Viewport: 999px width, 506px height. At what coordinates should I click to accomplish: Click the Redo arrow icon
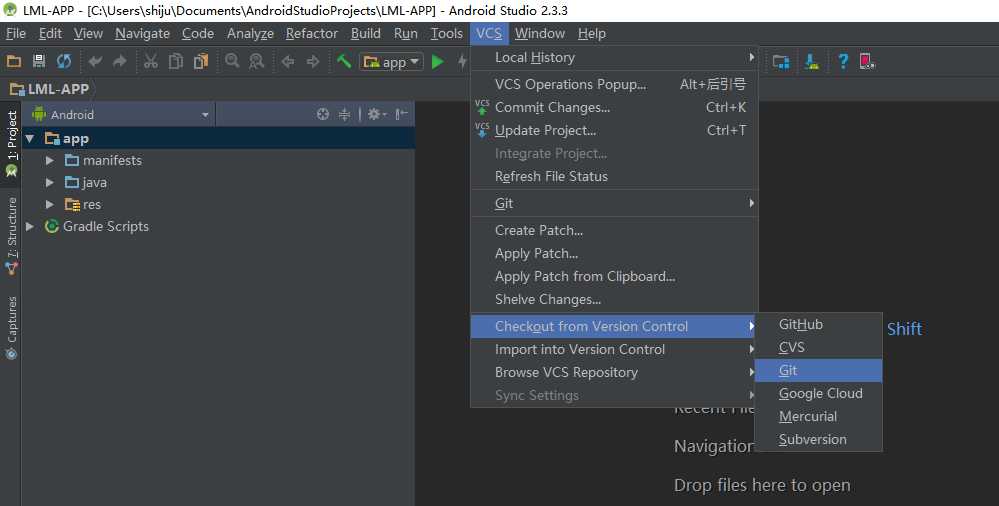[120, 61]
